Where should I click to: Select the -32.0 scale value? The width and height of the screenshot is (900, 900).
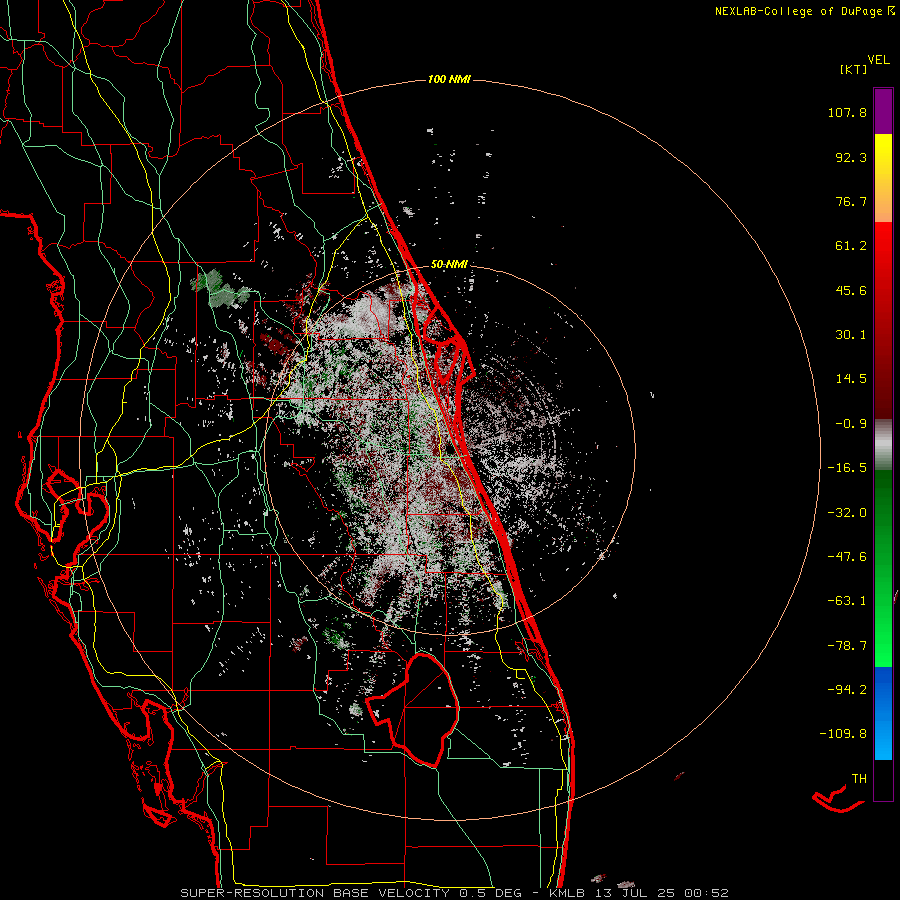[x=847, y=513]
